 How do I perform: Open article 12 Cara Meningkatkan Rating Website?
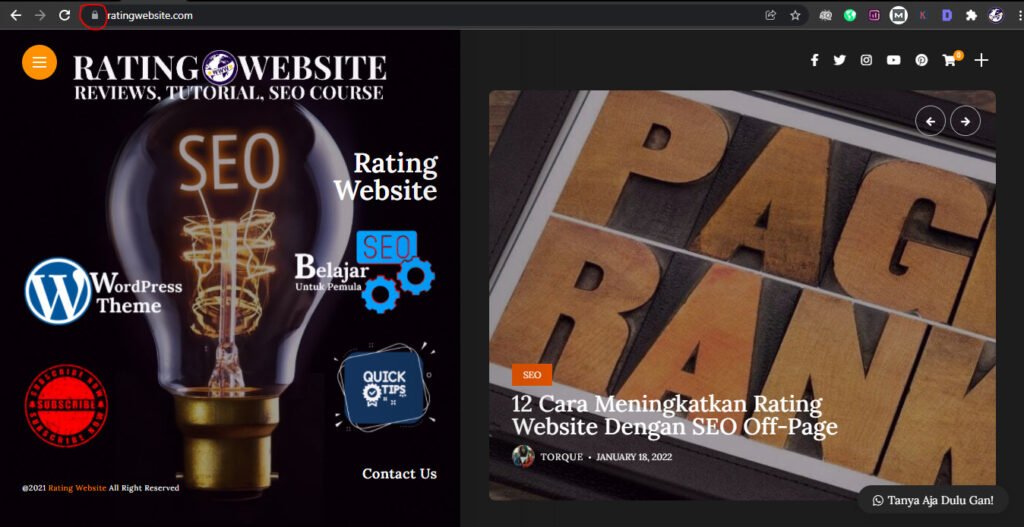coord(675,415)
